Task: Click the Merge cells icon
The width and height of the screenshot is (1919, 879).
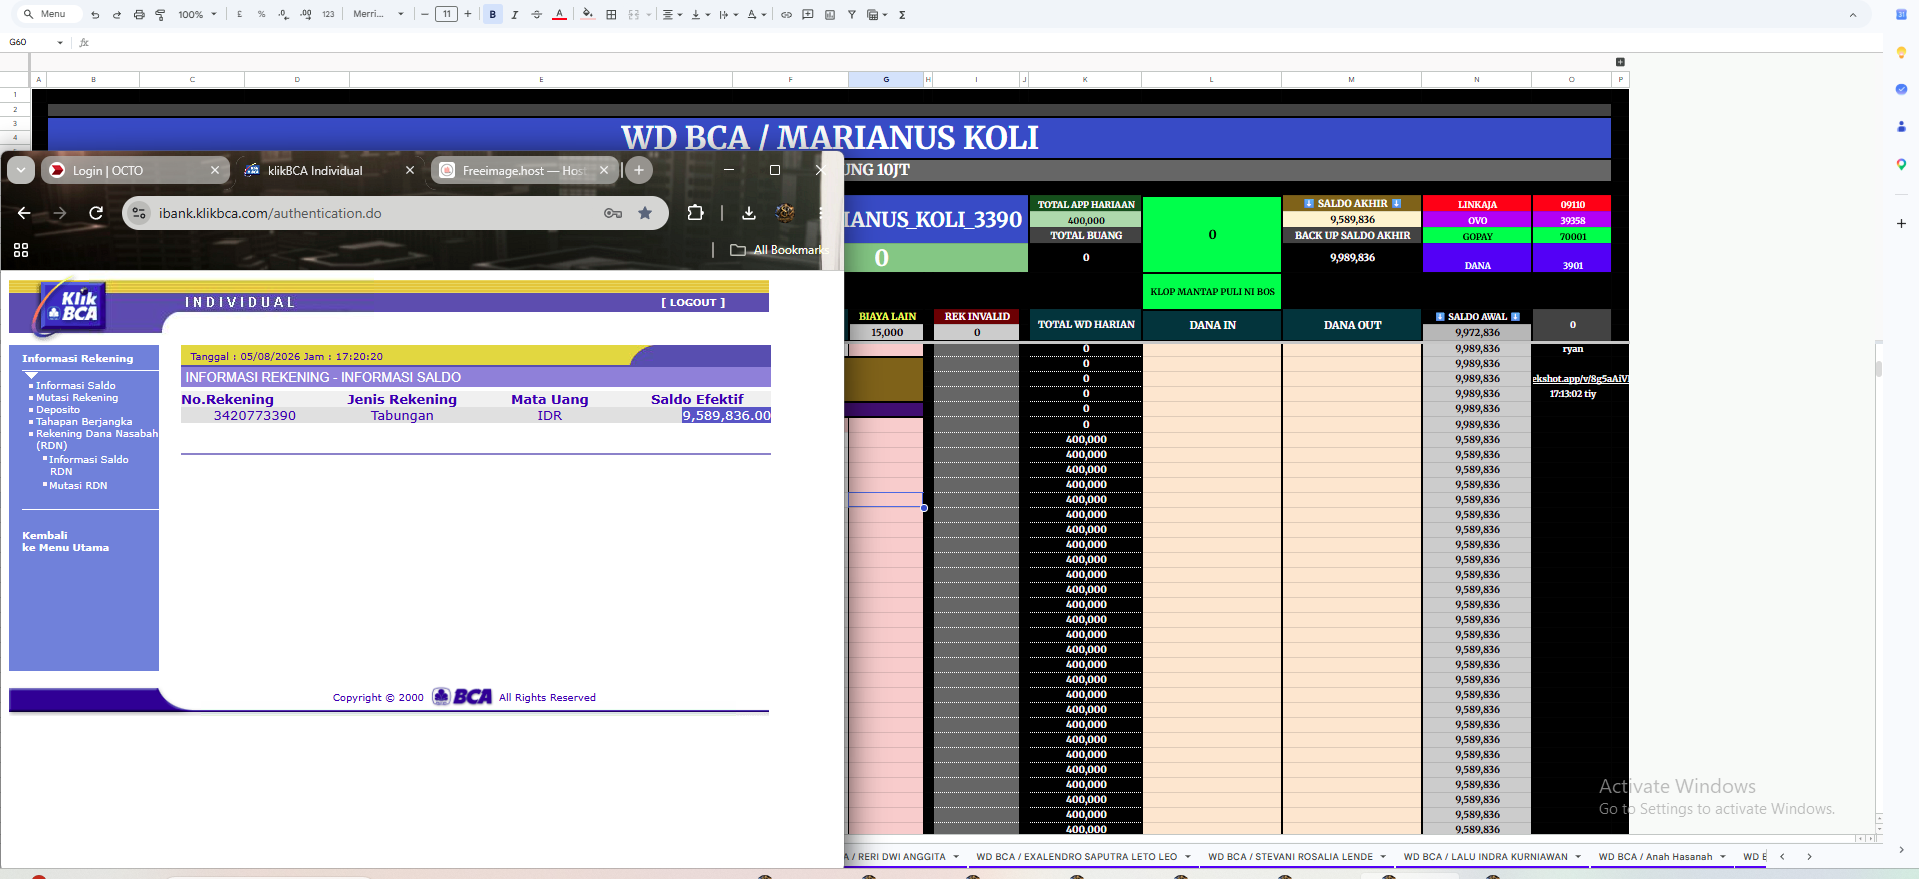Action: pyautogui.click(x=634, y=15)
